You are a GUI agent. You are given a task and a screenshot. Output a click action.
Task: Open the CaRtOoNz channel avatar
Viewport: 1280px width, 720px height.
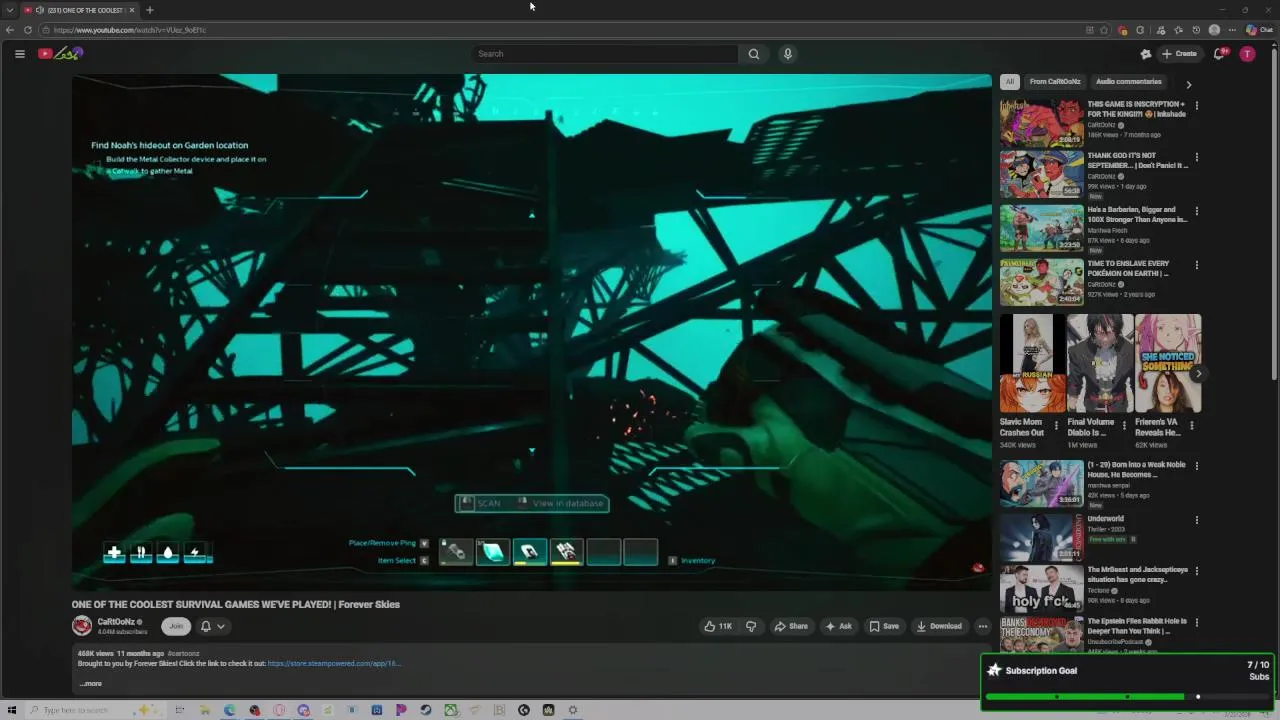(x=82, y=626)
